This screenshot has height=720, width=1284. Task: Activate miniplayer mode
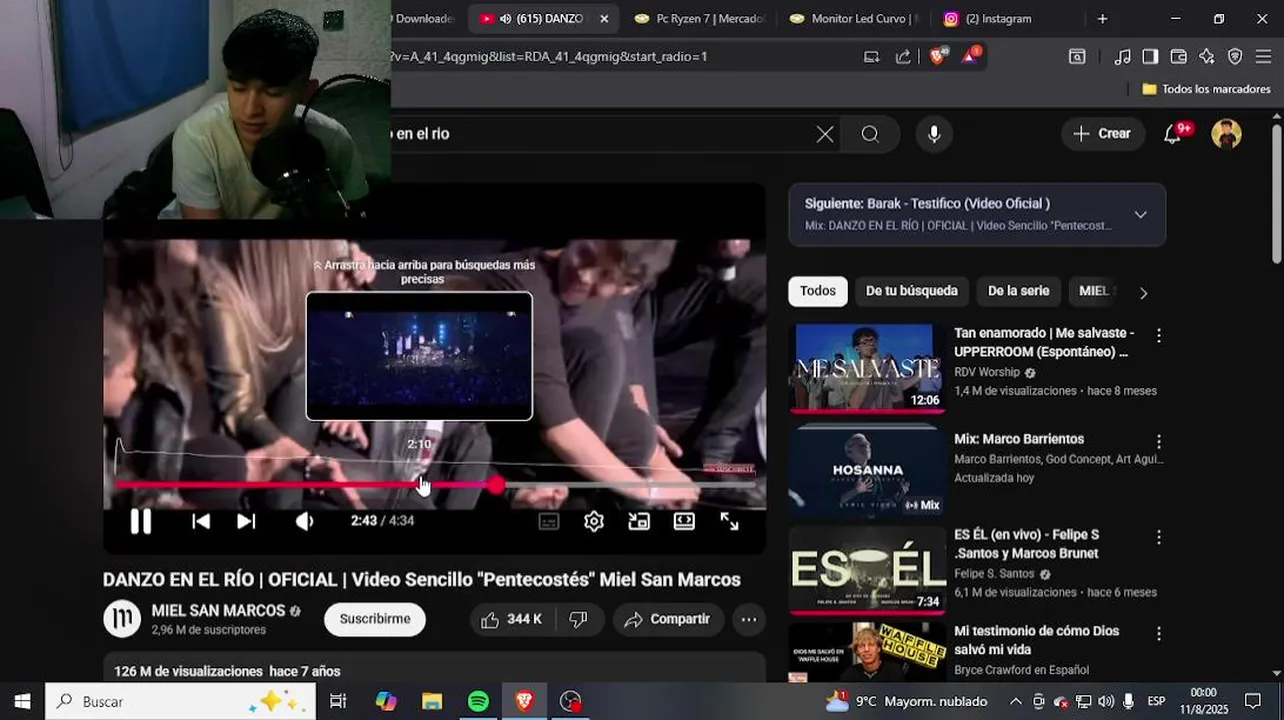pyautogui.click(x=639, y=521)
